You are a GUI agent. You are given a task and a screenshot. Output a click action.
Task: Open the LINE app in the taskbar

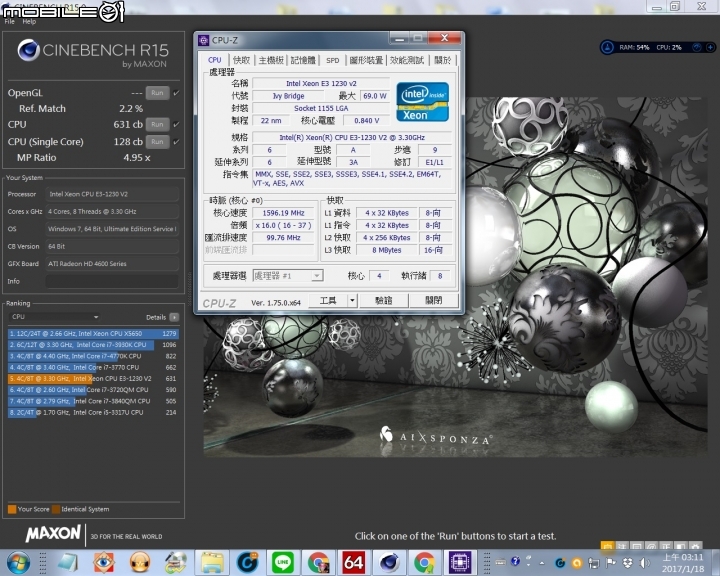click(x=282, y=563)
